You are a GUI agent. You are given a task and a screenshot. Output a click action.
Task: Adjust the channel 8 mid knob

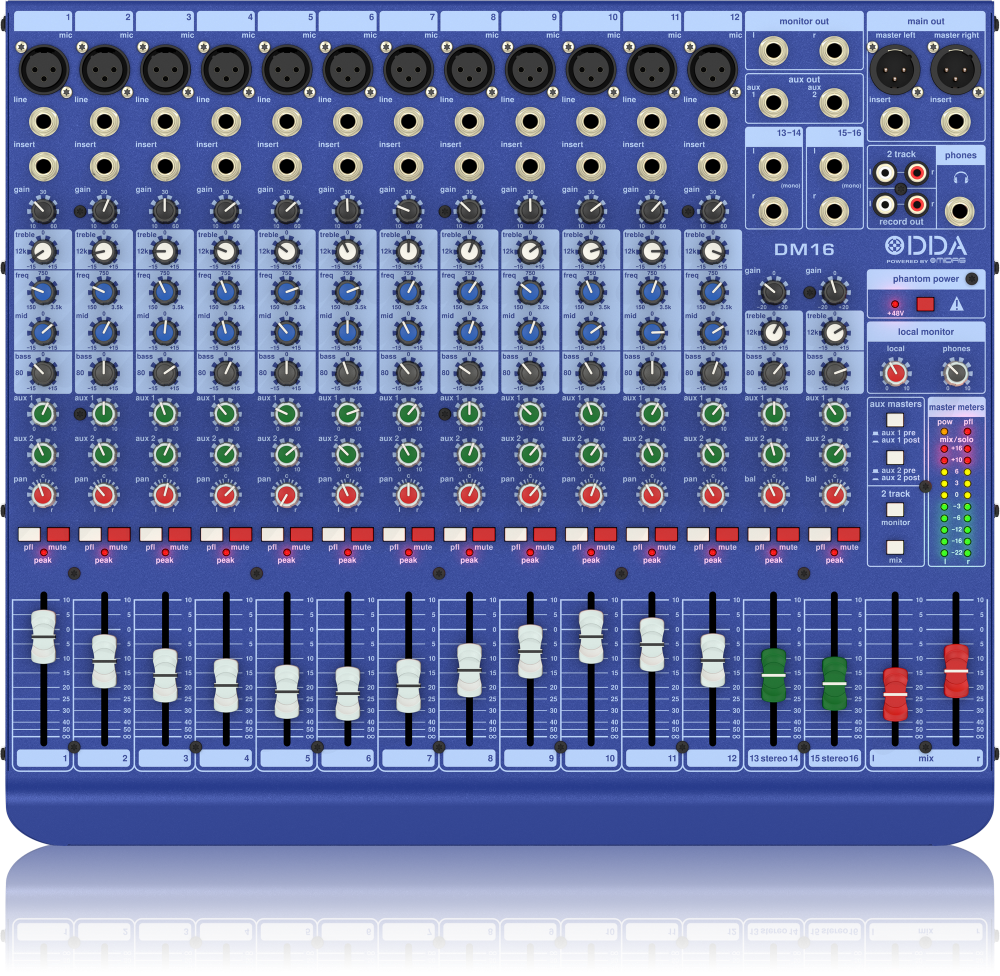[x=469, y=332]
